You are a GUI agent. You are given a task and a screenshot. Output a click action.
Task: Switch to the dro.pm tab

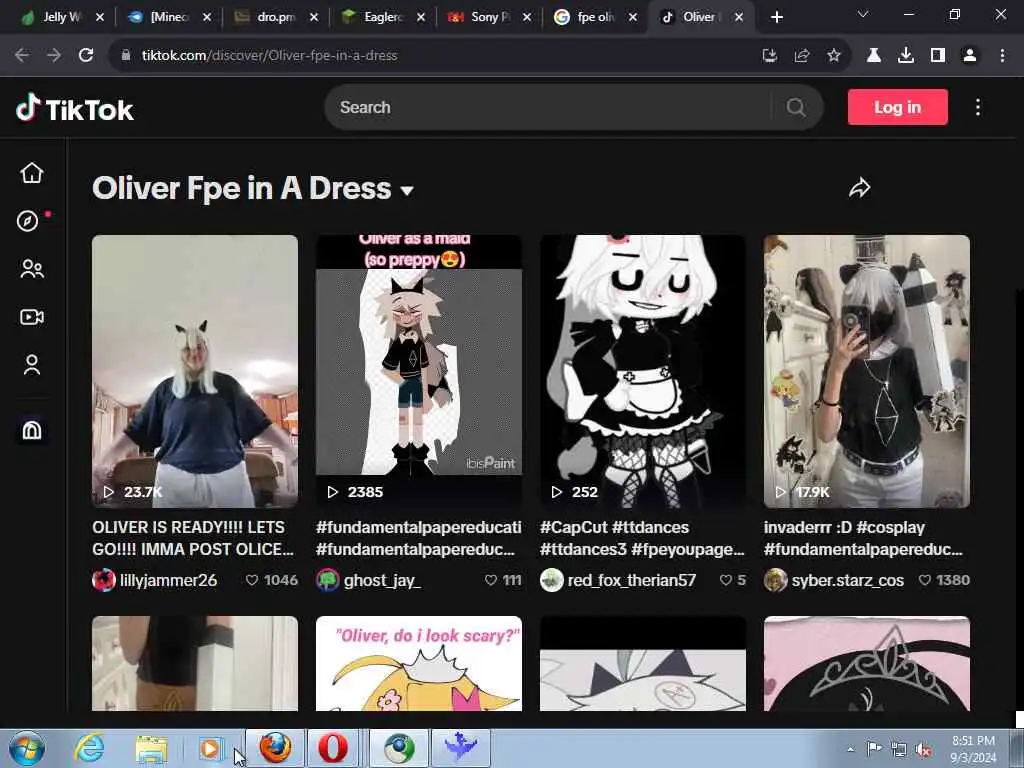click(x=277, y=17)
